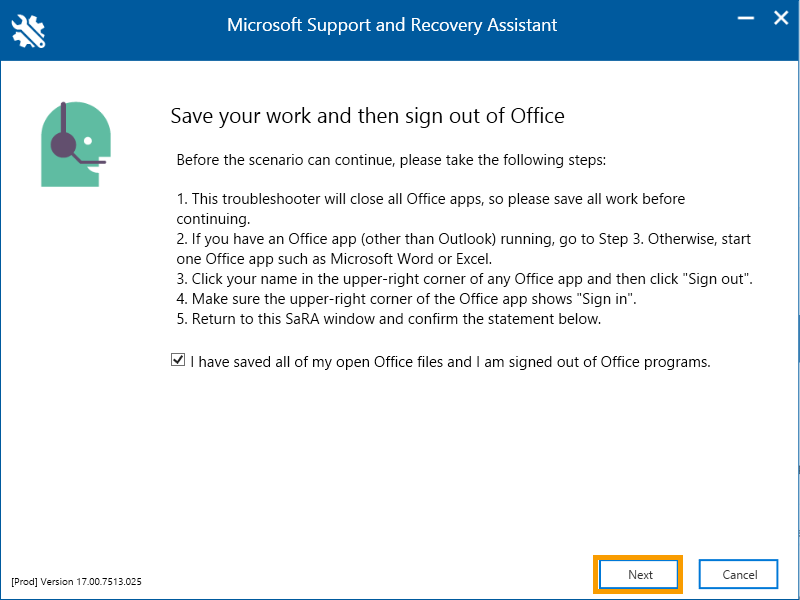This screenshot has width=800, height=600.
Task: Click the headset support agent illustration
Action: pos(76,144)
